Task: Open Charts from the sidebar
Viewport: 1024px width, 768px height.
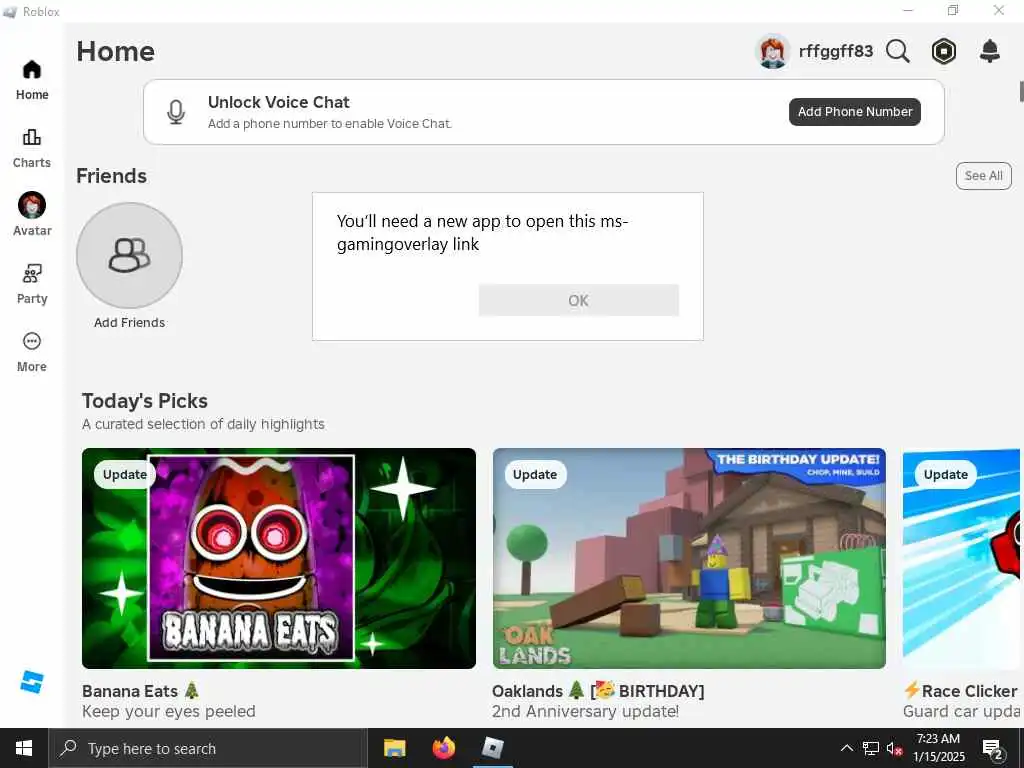Action: [x=31, y=148]
